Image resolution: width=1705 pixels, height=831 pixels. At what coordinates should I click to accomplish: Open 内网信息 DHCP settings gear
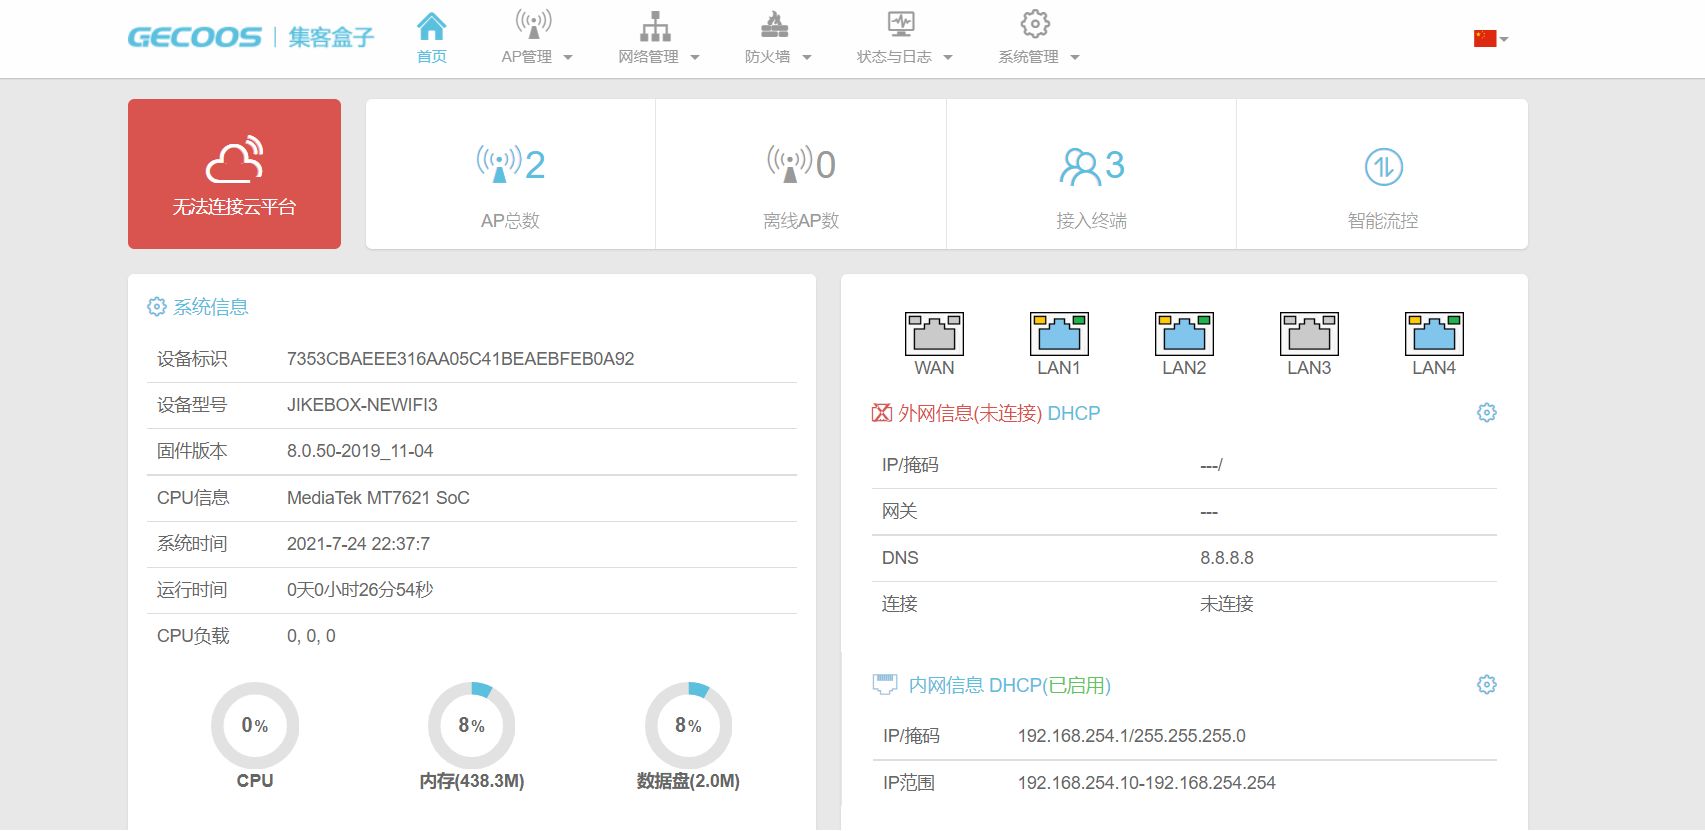1487,684
